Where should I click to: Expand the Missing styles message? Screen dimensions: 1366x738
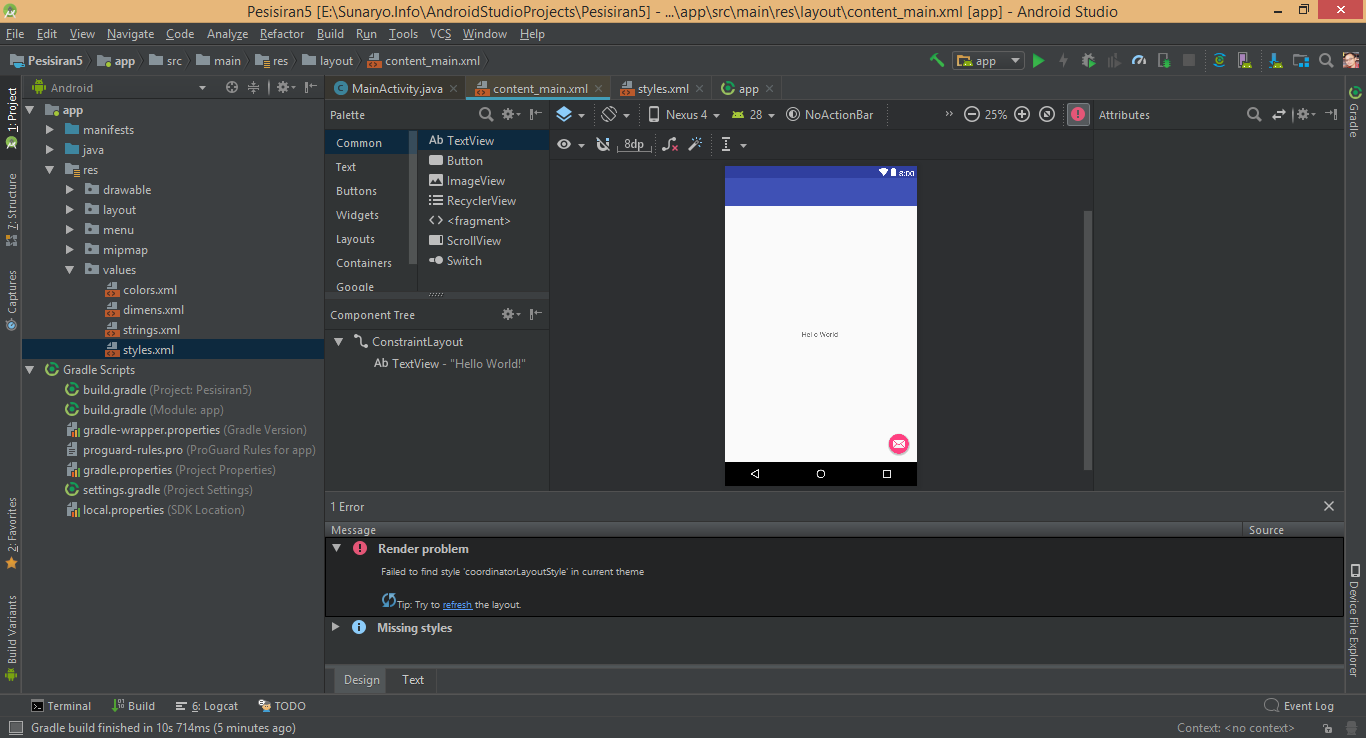click(336, 627)
